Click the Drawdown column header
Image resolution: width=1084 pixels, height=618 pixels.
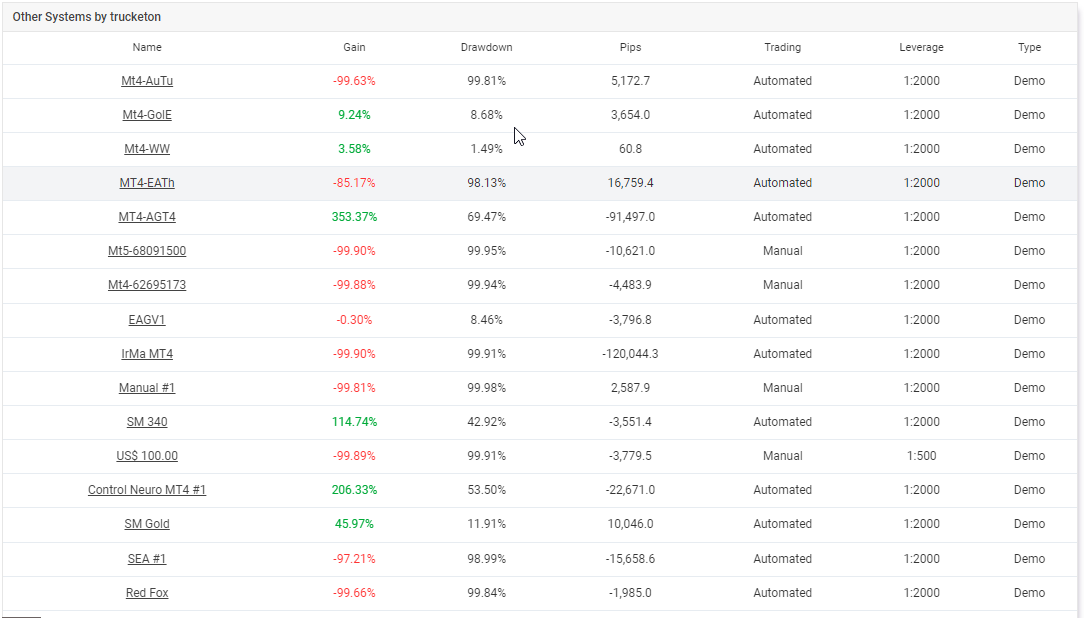(486, 47)
